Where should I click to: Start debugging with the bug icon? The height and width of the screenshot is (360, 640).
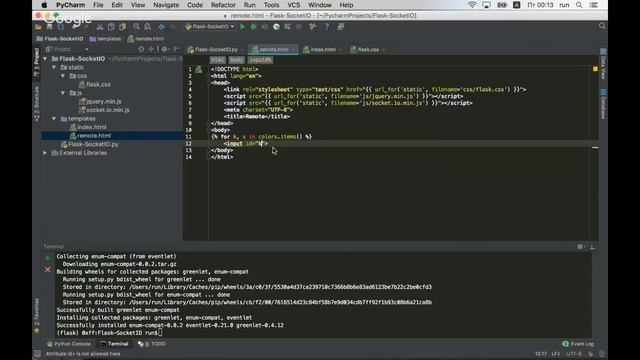point(253,27)
